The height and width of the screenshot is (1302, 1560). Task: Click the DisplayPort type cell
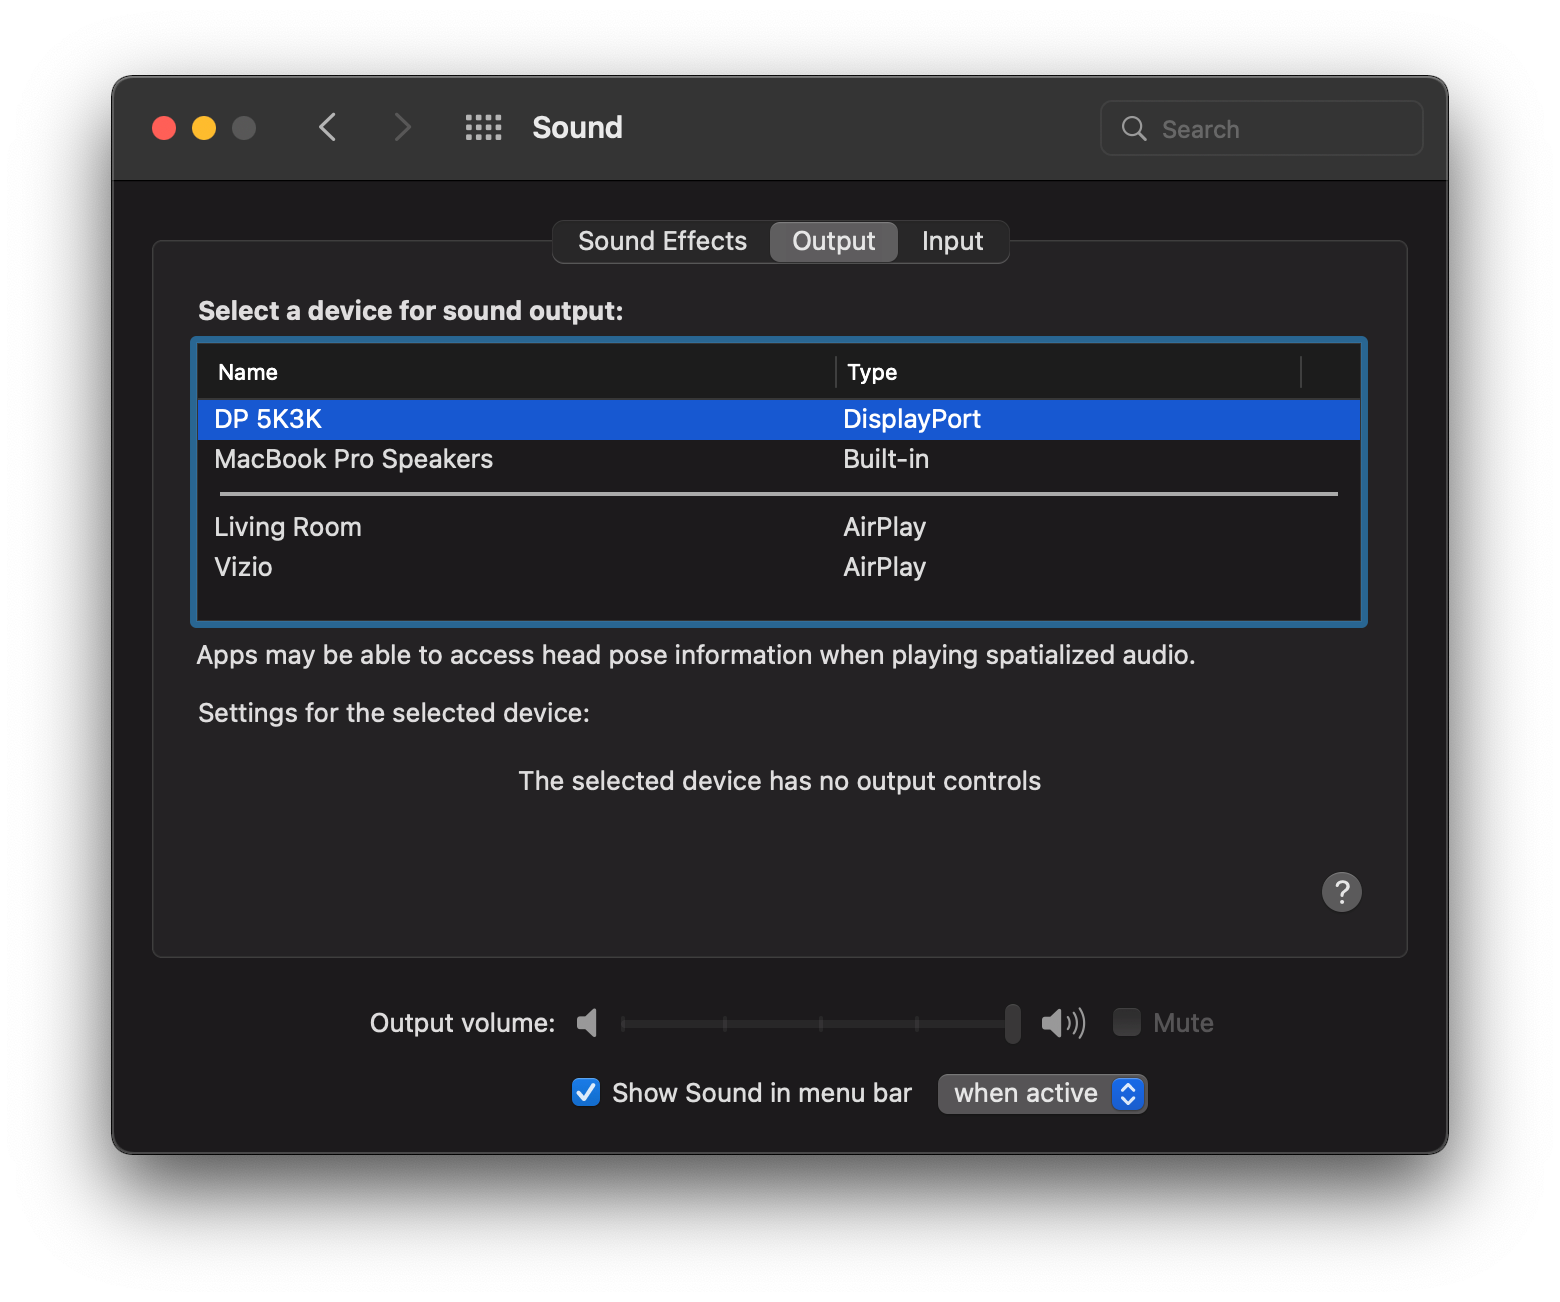[x=912, y=419]
